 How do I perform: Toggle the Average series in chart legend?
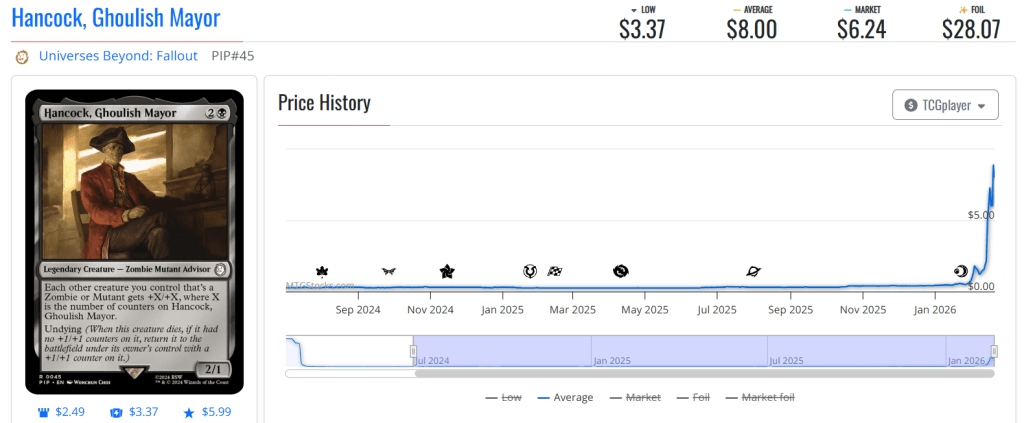pos(565,397)
